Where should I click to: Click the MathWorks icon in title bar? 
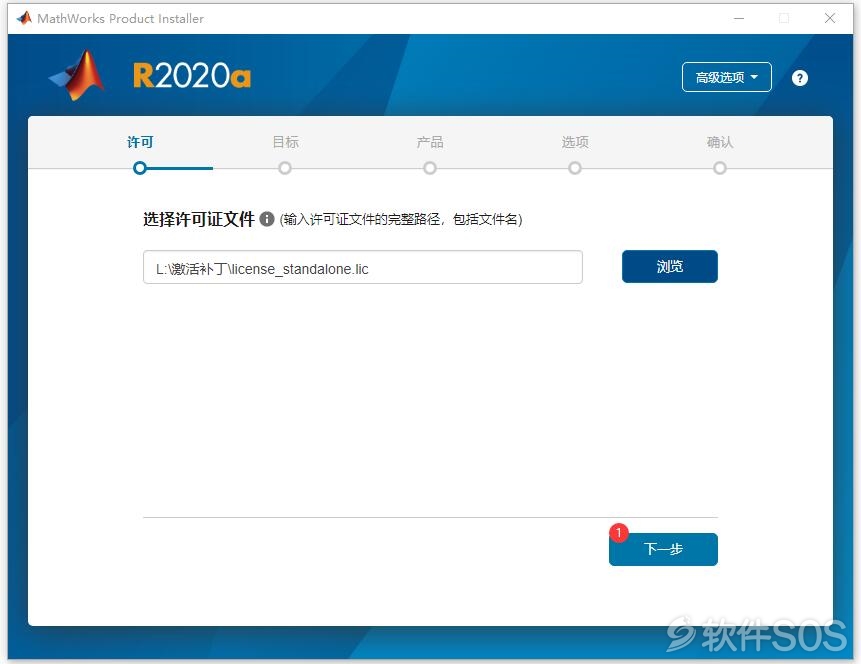[24, 18]
